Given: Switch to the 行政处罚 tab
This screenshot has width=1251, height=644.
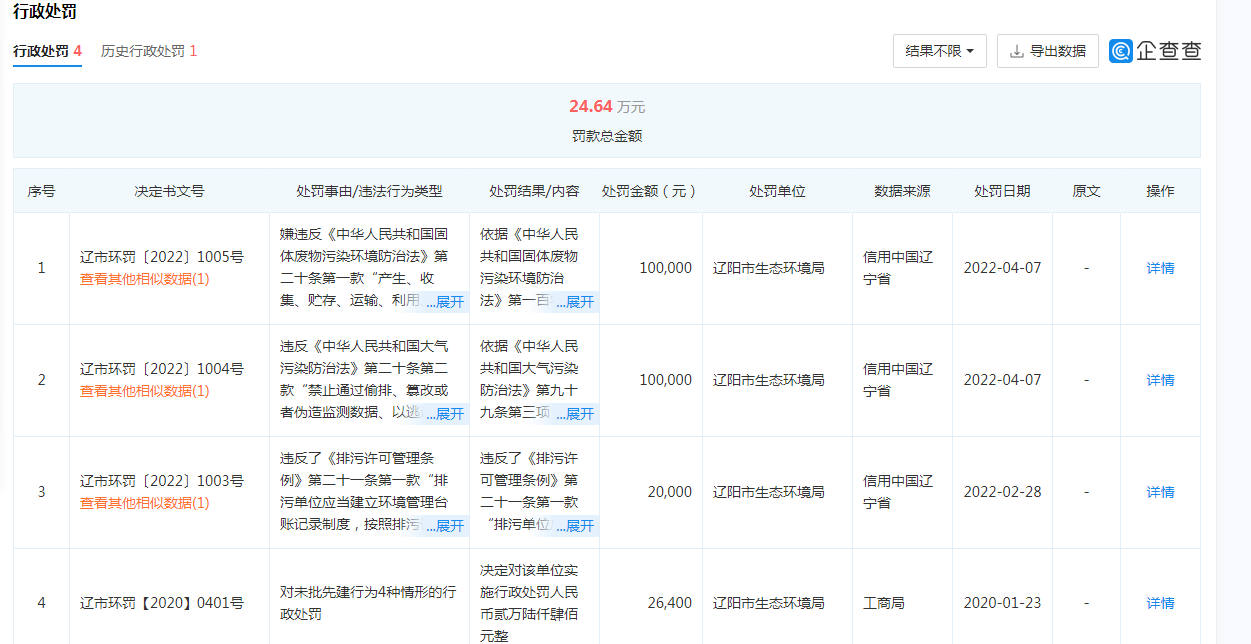Looking at the screenshot, I should (47, 51).
